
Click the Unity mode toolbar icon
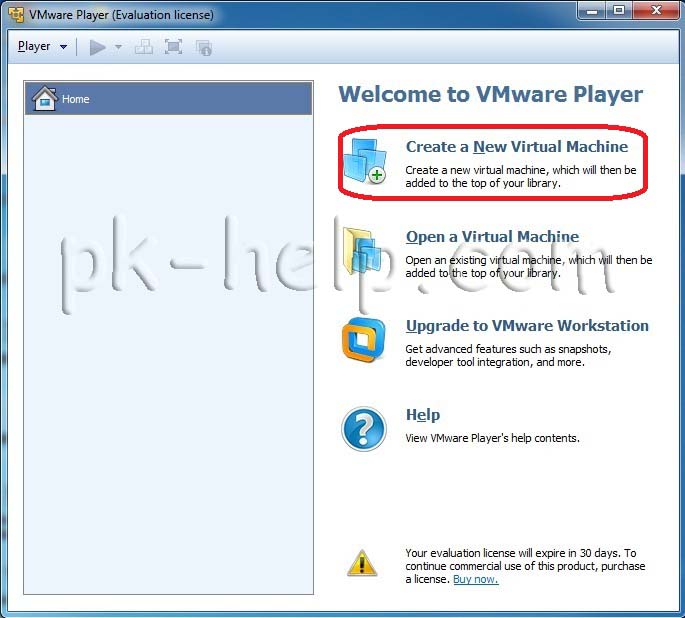204,48
